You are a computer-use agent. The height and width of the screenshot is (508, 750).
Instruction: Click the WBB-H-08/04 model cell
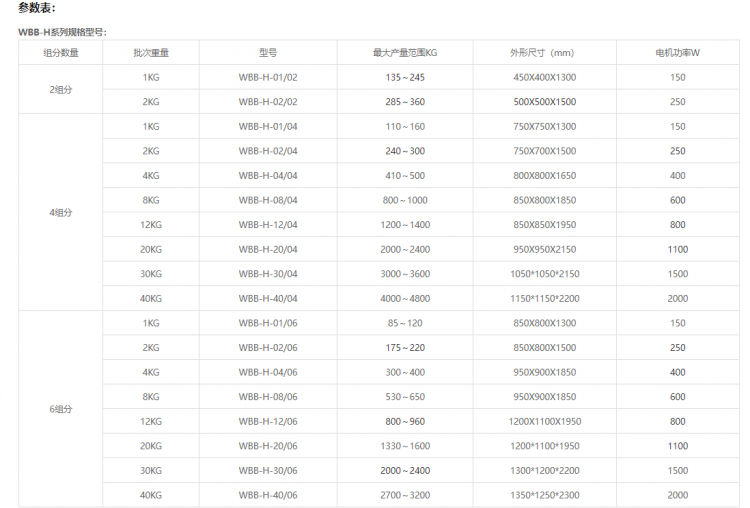point(268,200)
